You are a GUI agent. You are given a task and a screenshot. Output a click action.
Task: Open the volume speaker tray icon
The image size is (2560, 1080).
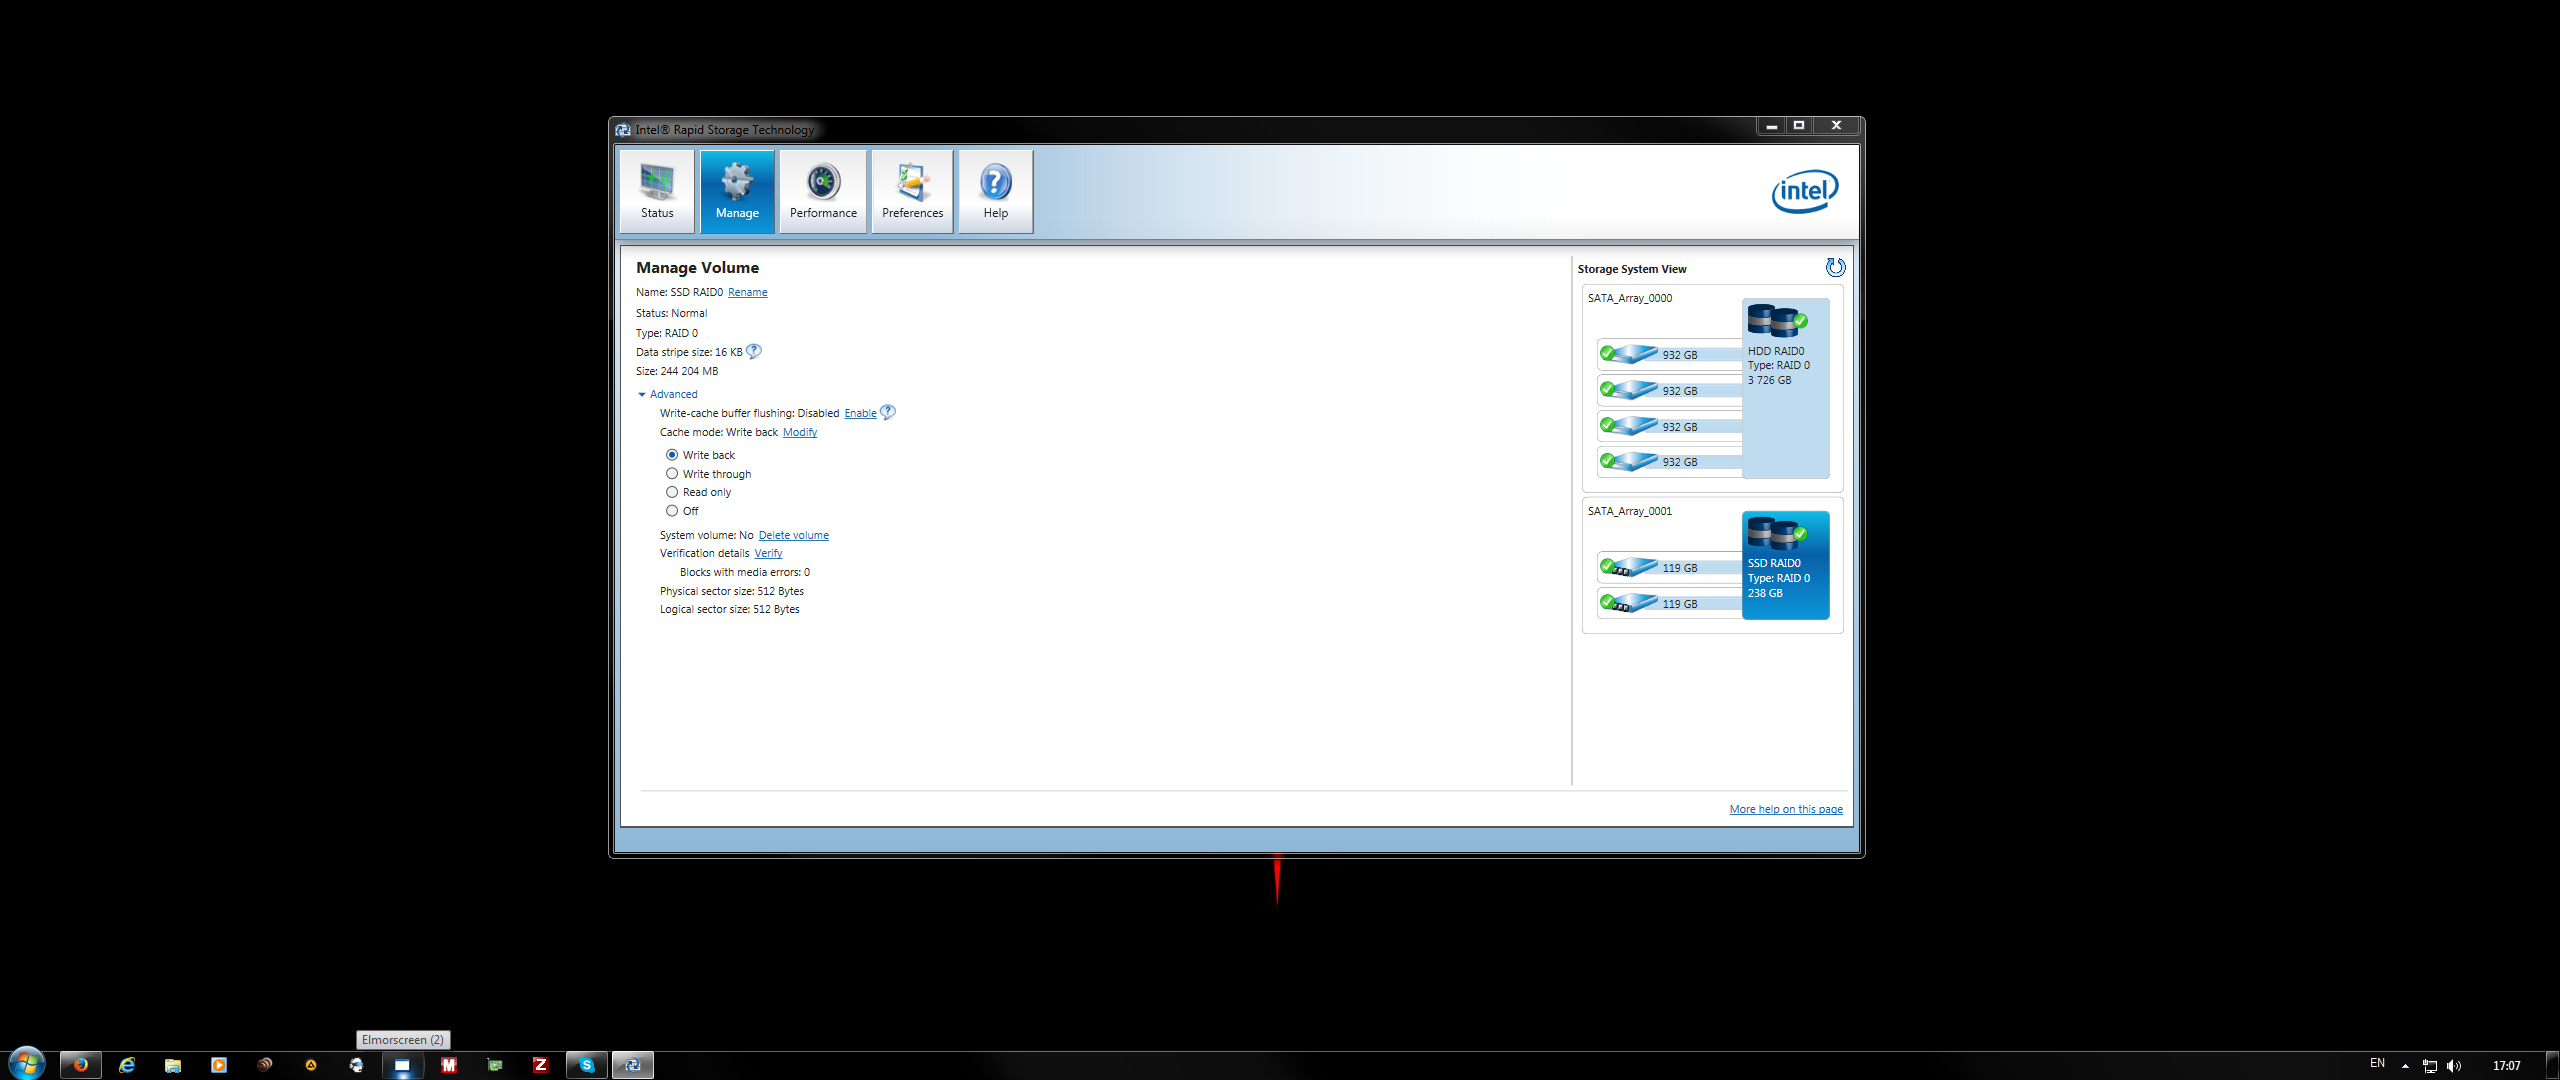point(2454,1066)
